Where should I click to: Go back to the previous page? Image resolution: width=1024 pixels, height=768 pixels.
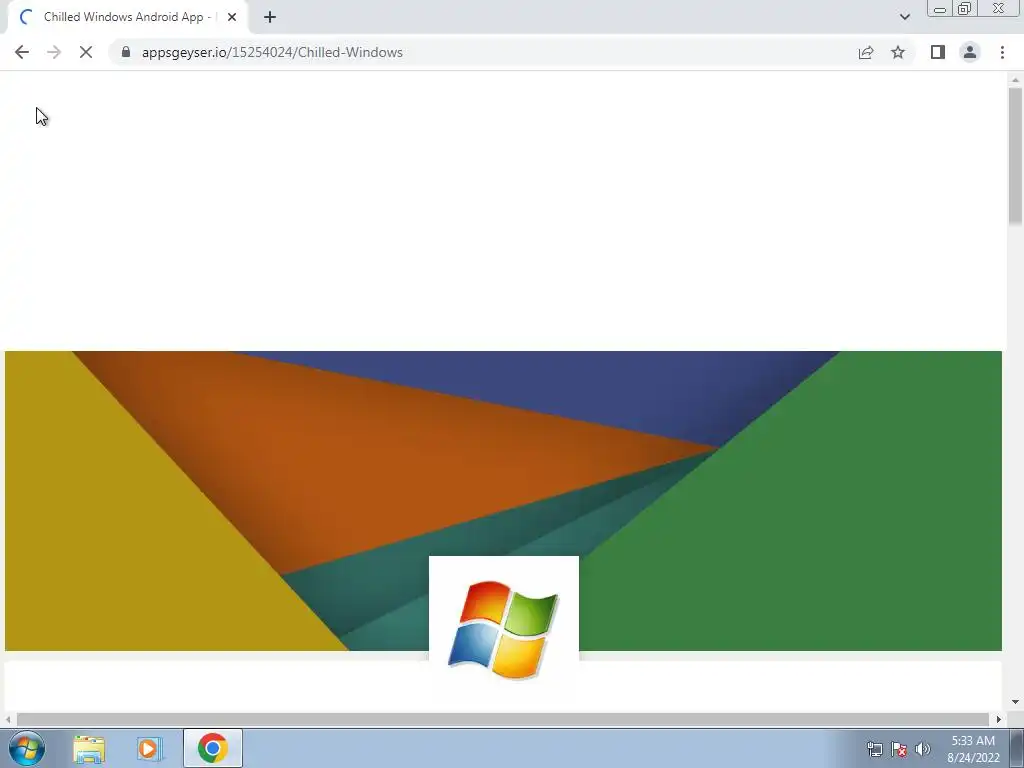tap(22, 52)
